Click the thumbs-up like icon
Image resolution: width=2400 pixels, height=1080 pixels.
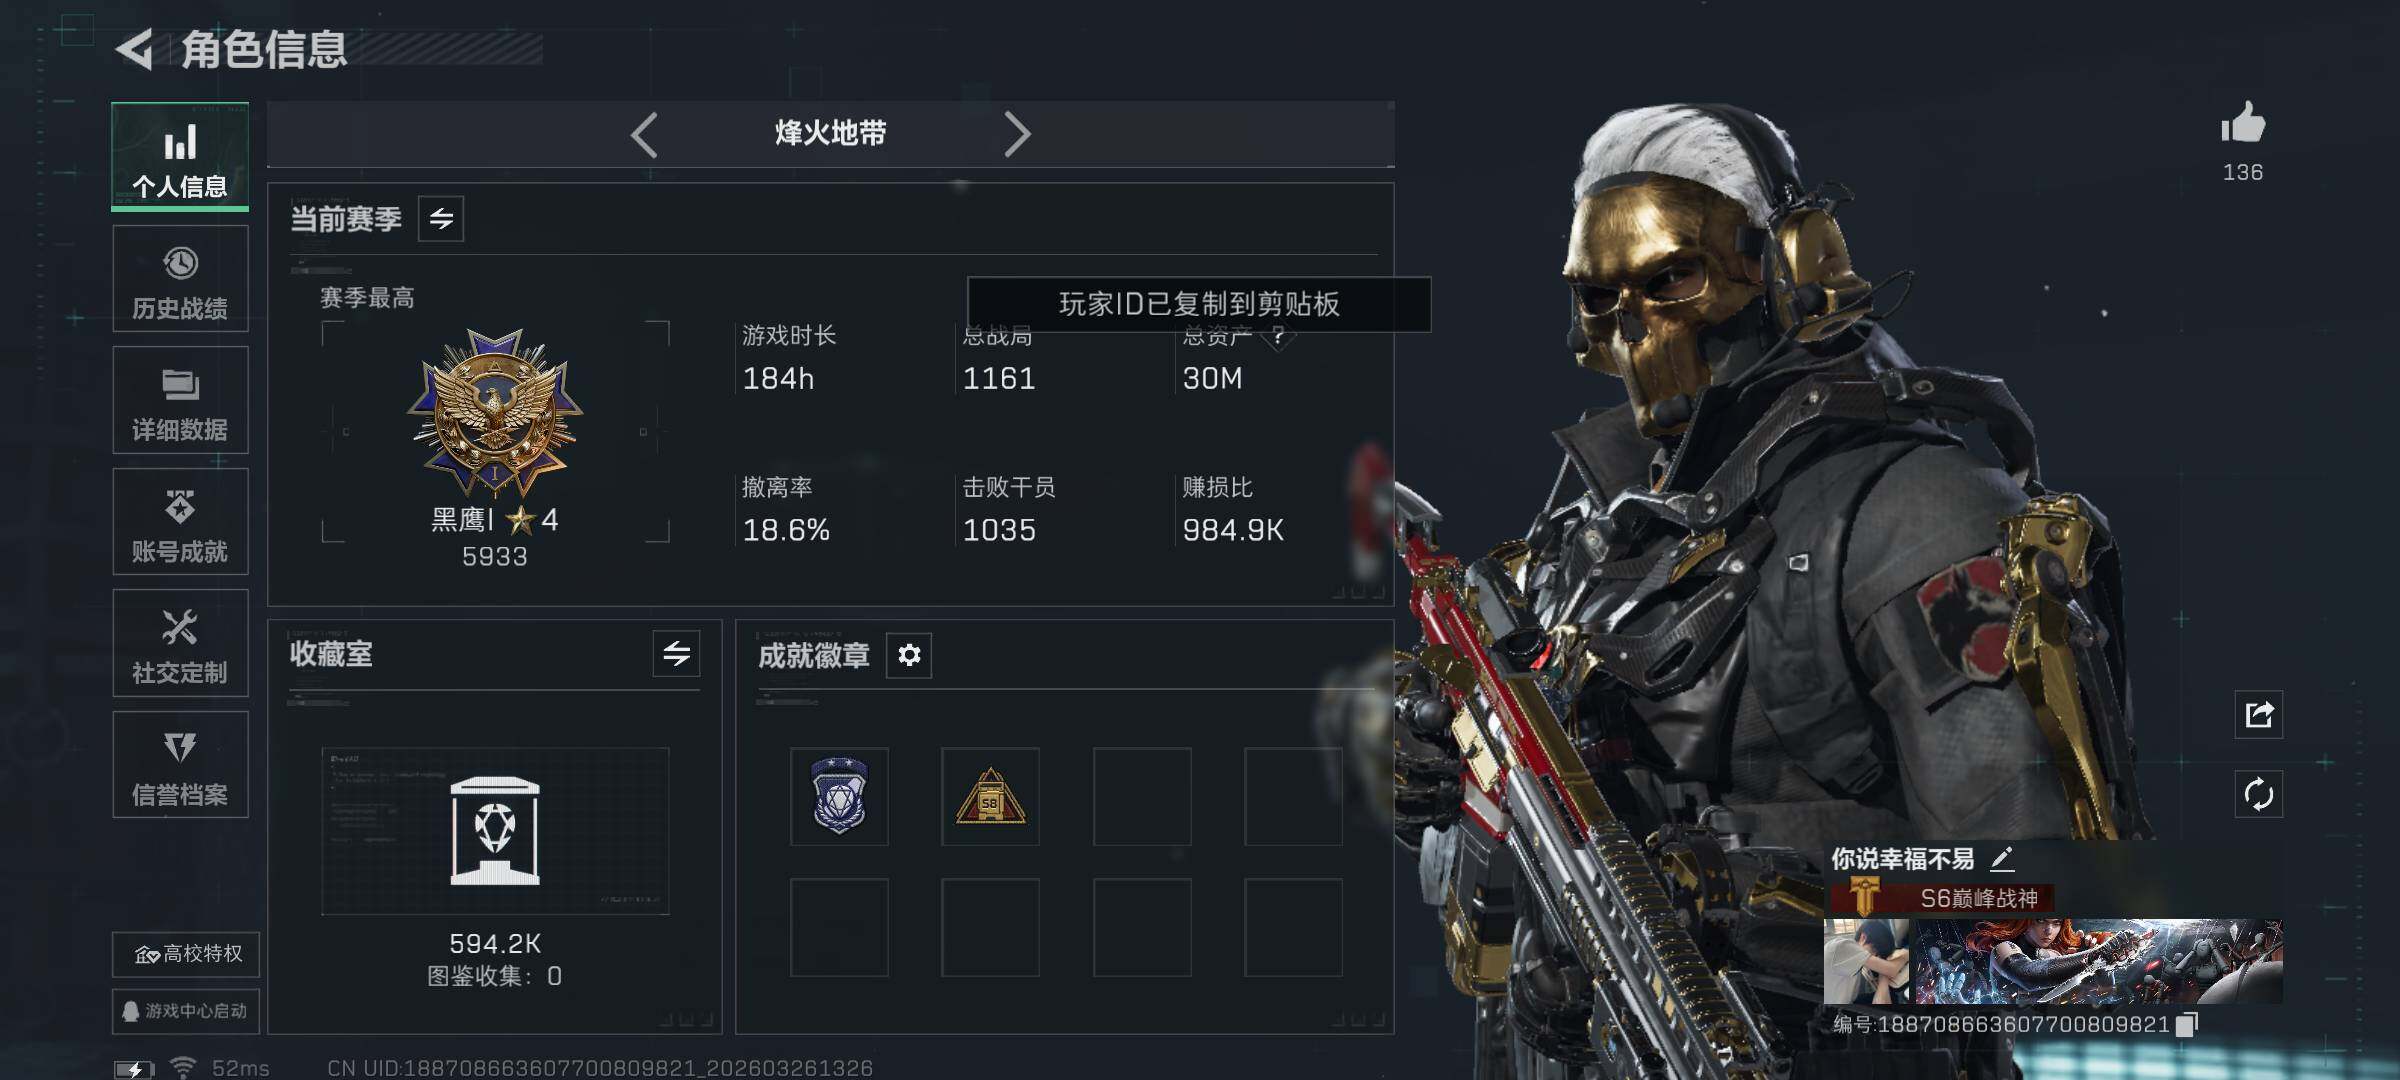(2243, 124)
